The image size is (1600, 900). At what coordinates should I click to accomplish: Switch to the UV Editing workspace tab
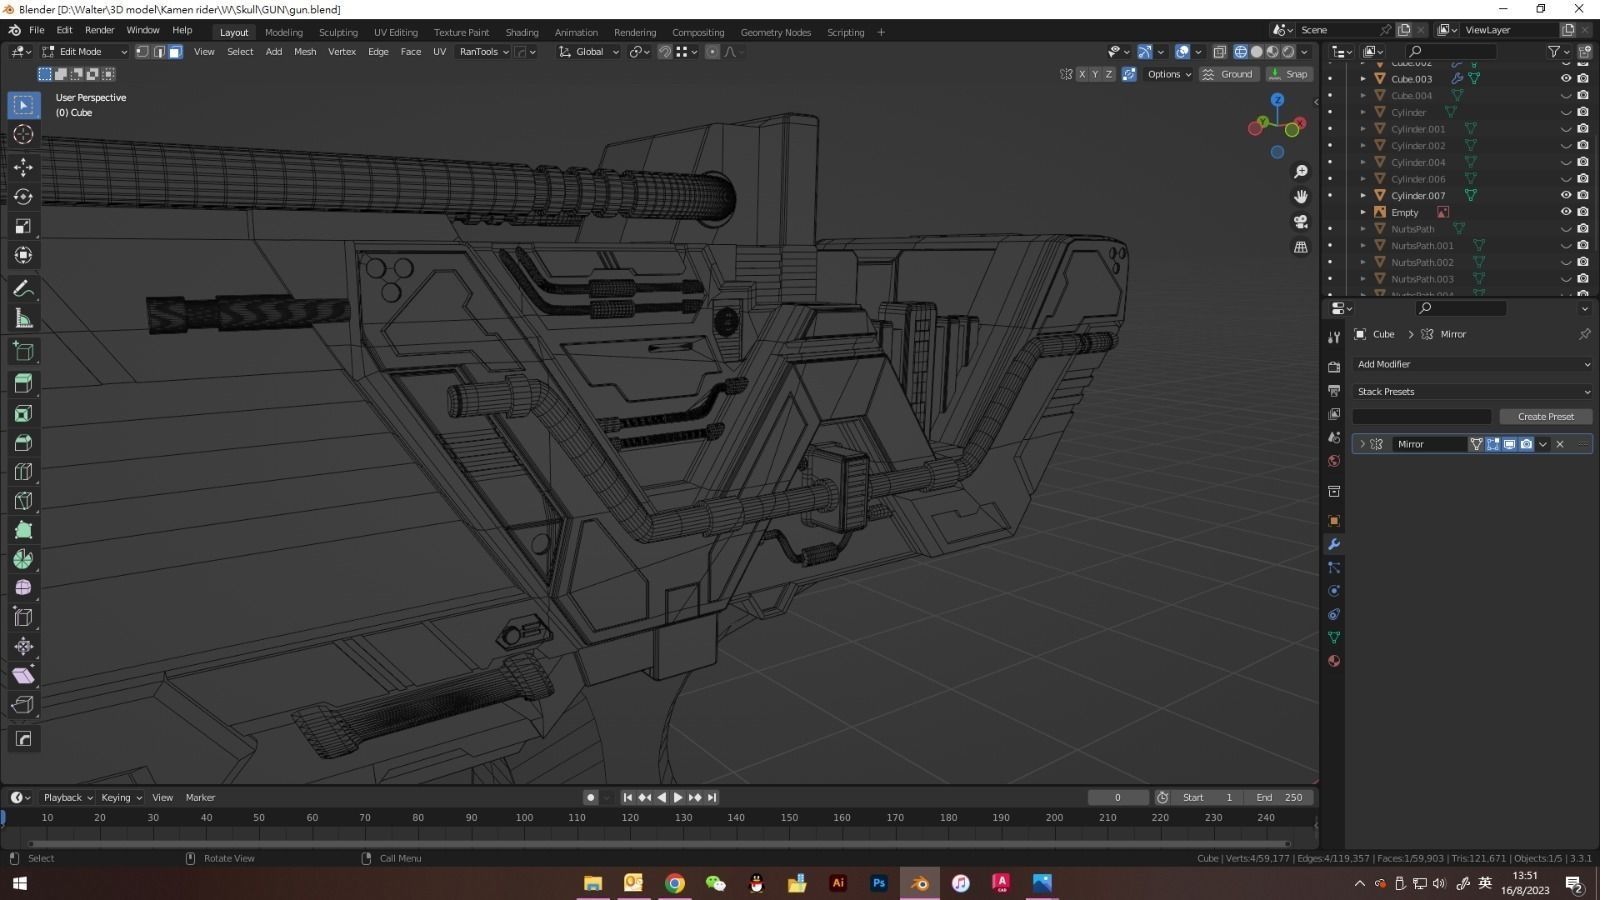point(396,32)
